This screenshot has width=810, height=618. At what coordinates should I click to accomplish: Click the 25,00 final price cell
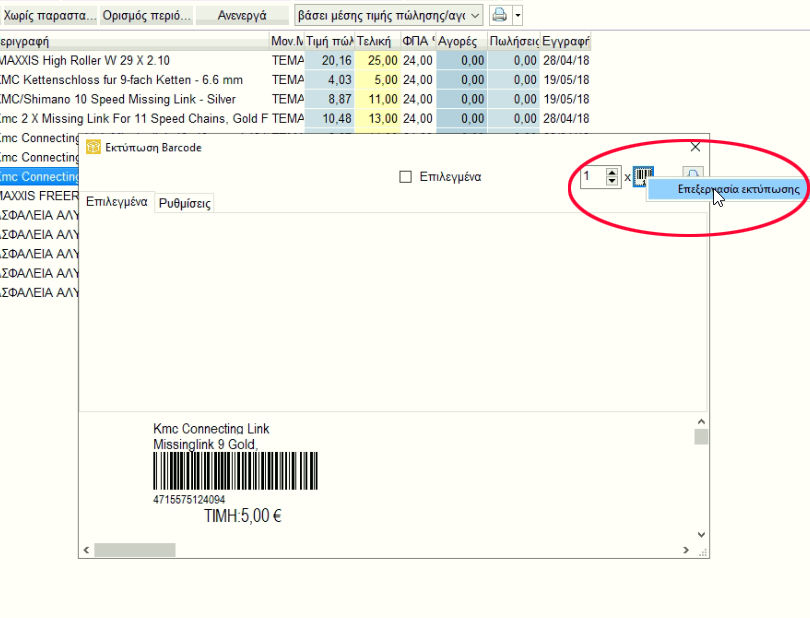click(377, 60)
